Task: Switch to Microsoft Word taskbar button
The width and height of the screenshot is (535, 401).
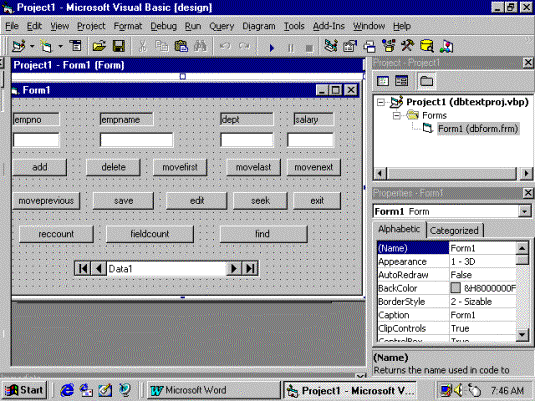Action: click(213, 390)
